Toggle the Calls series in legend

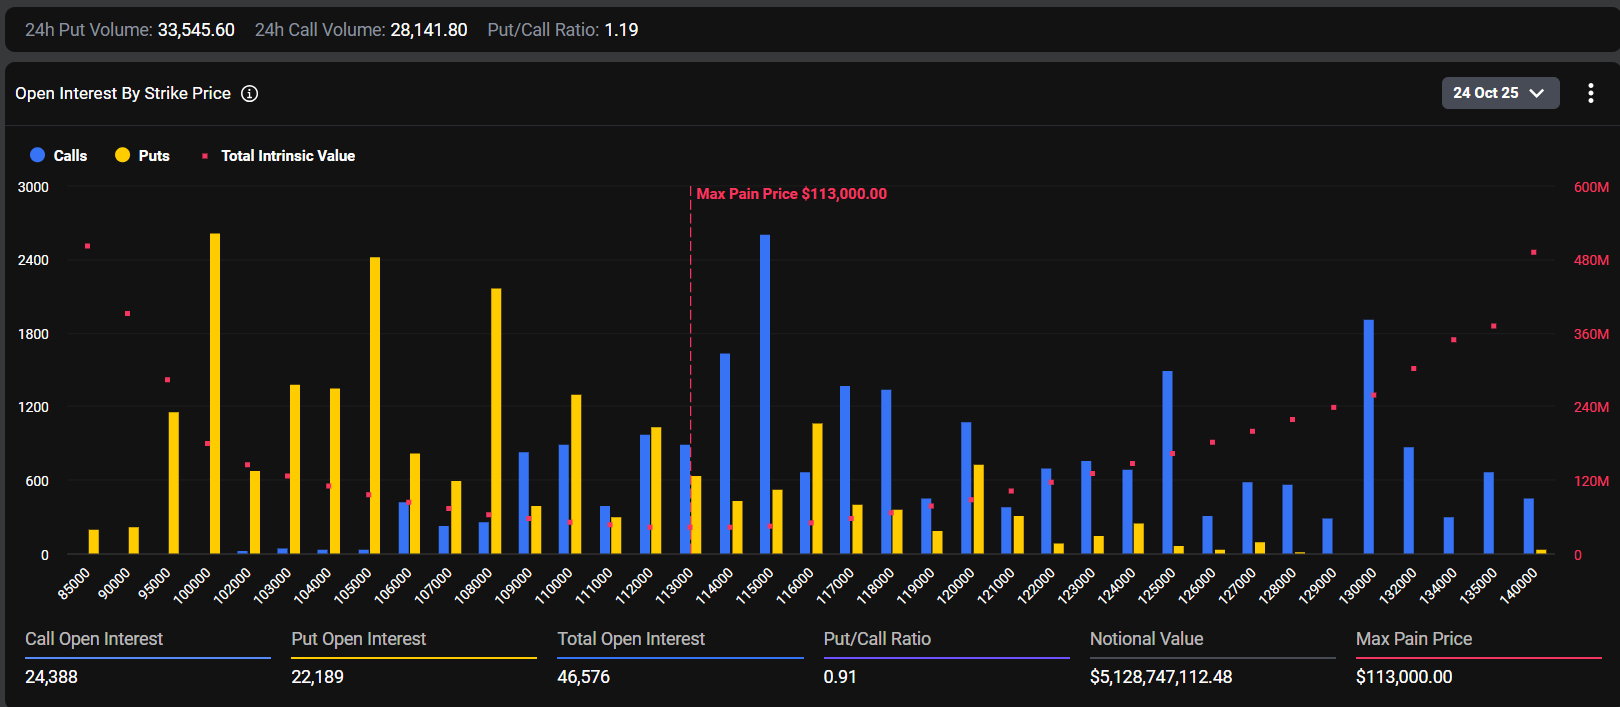click(x=59, y=156)
